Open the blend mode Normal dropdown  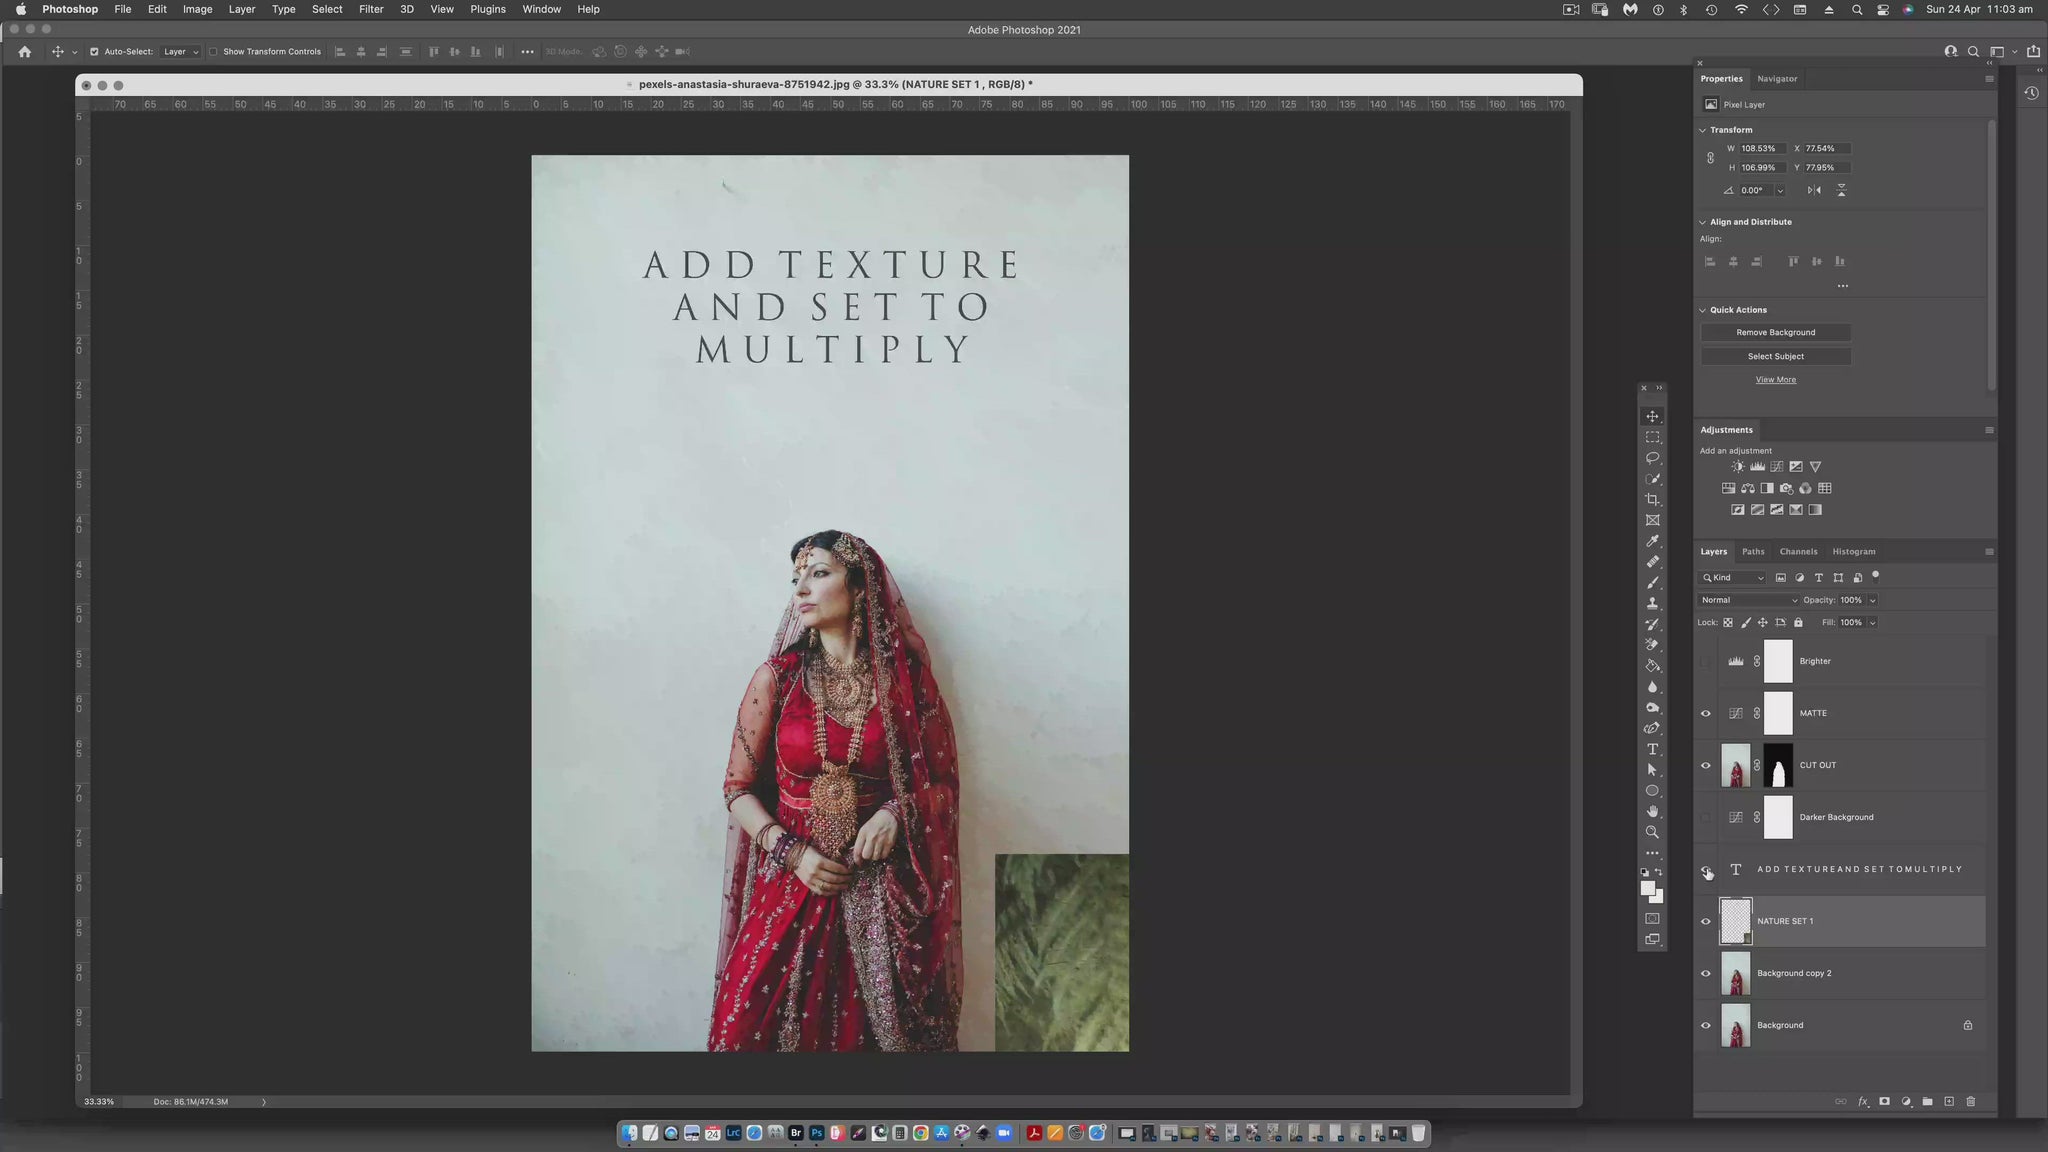1748,600
